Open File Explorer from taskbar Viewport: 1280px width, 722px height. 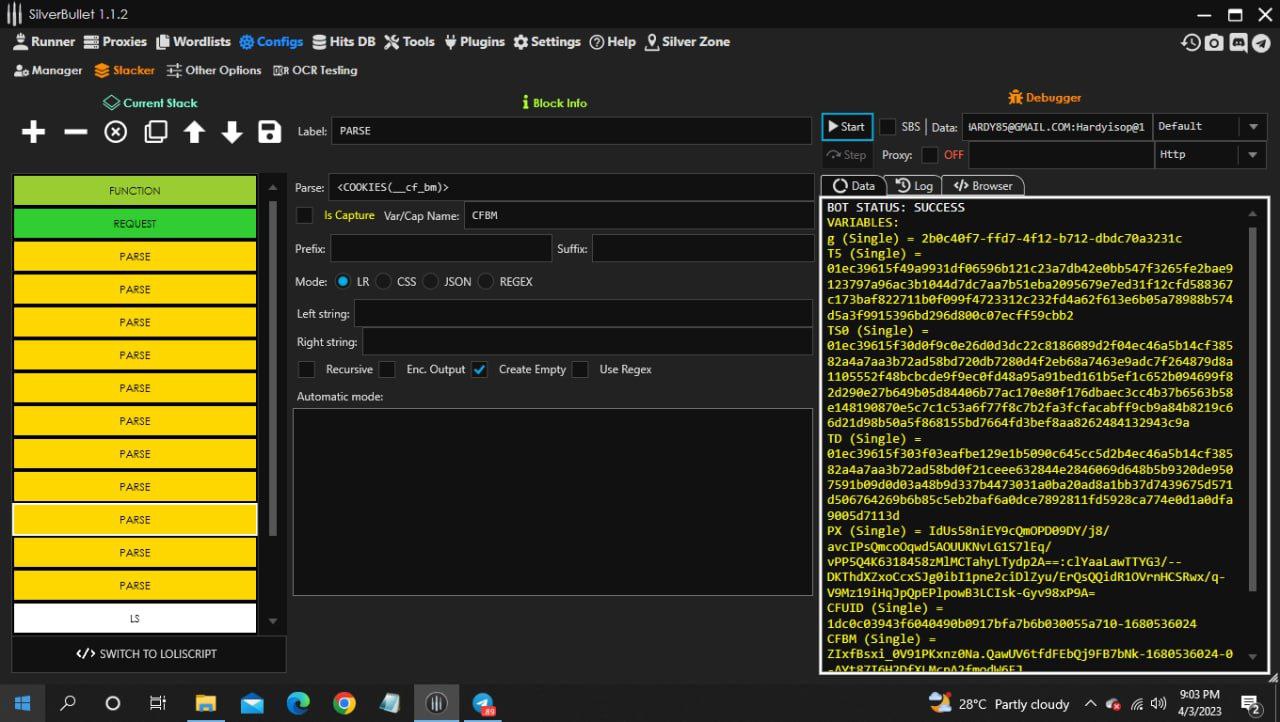coord(205,703)
